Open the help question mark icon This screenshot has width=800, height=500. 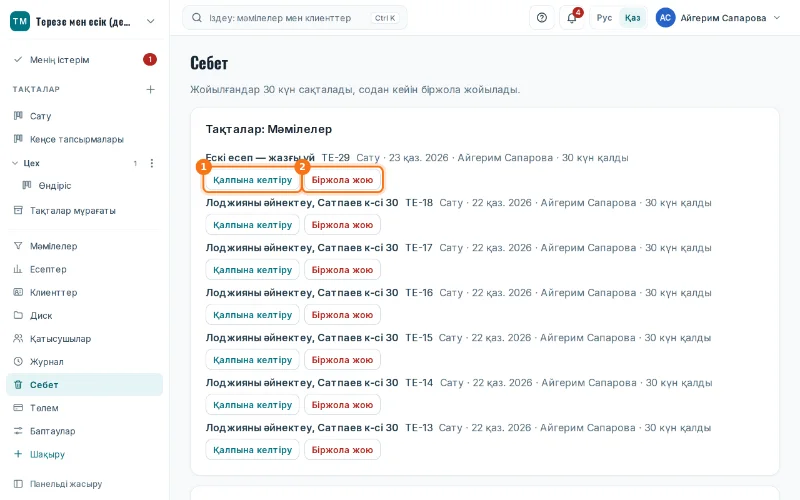tap(542, 18)
